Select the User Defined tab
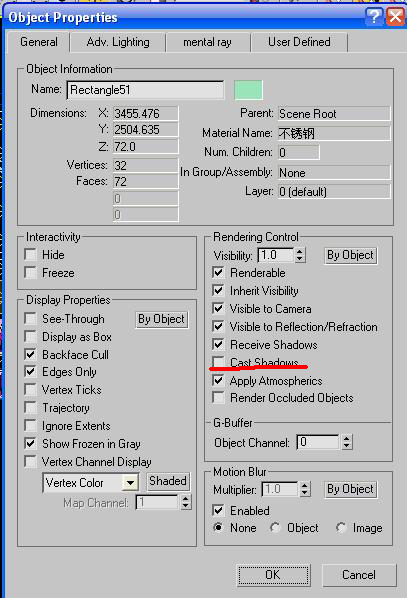407x598 pixels. coord(299,42)
